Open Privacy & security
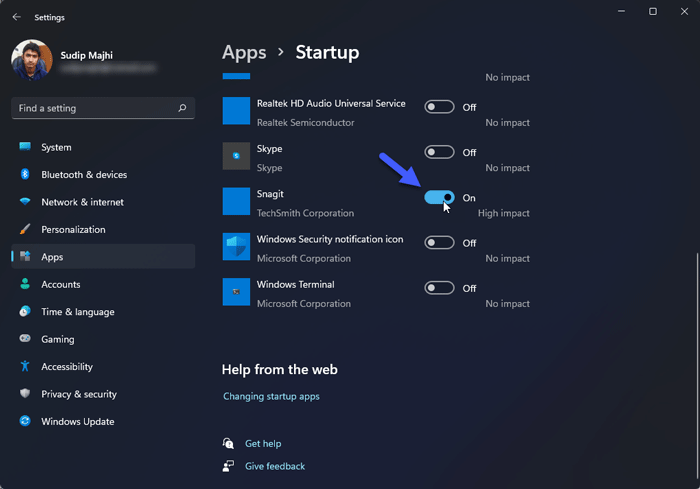 (103, 394)
